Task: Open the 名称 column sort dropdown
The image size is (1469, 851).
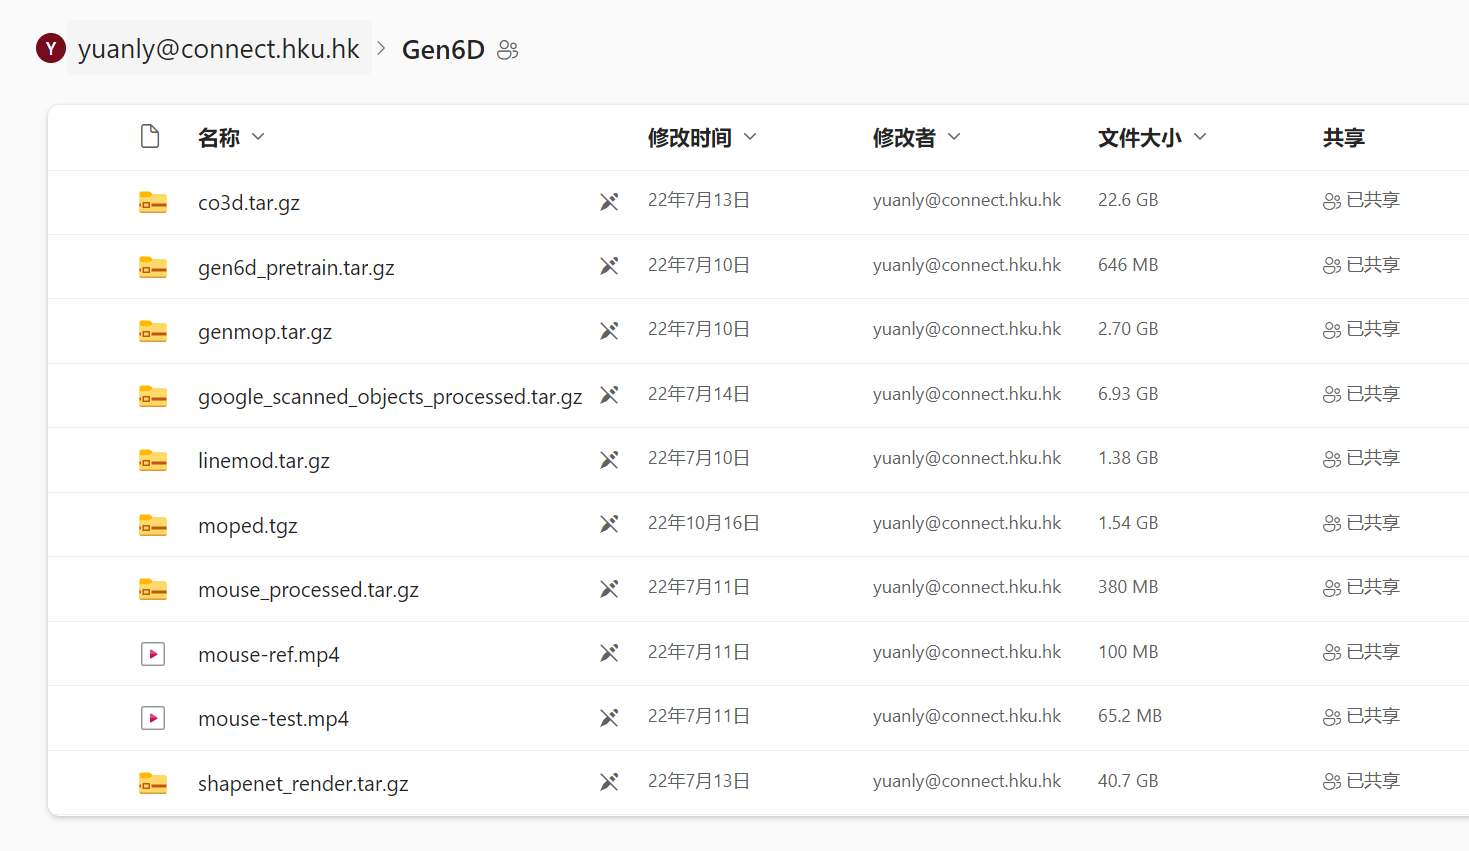Action: pyautogui.click(x=258, y=137)
